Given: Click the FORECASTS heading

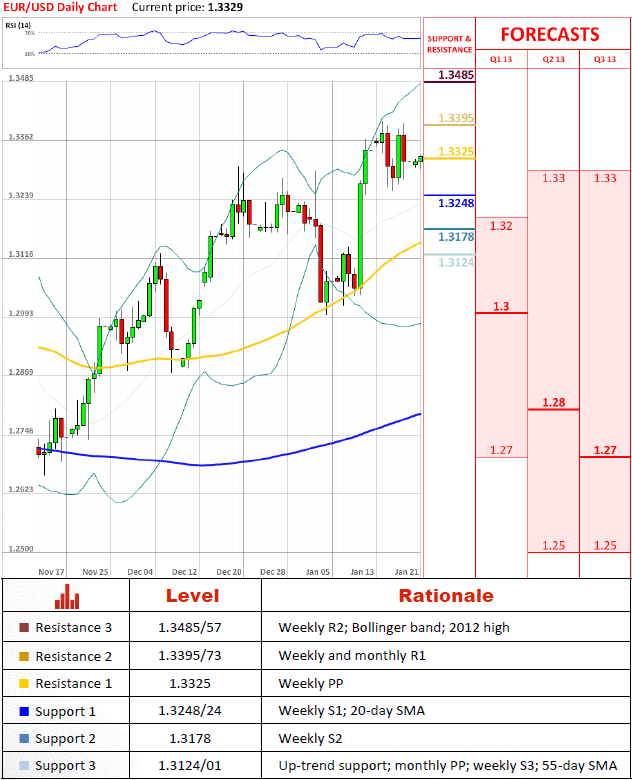Looking at the screenshot, I should click(x=550, y=34).
